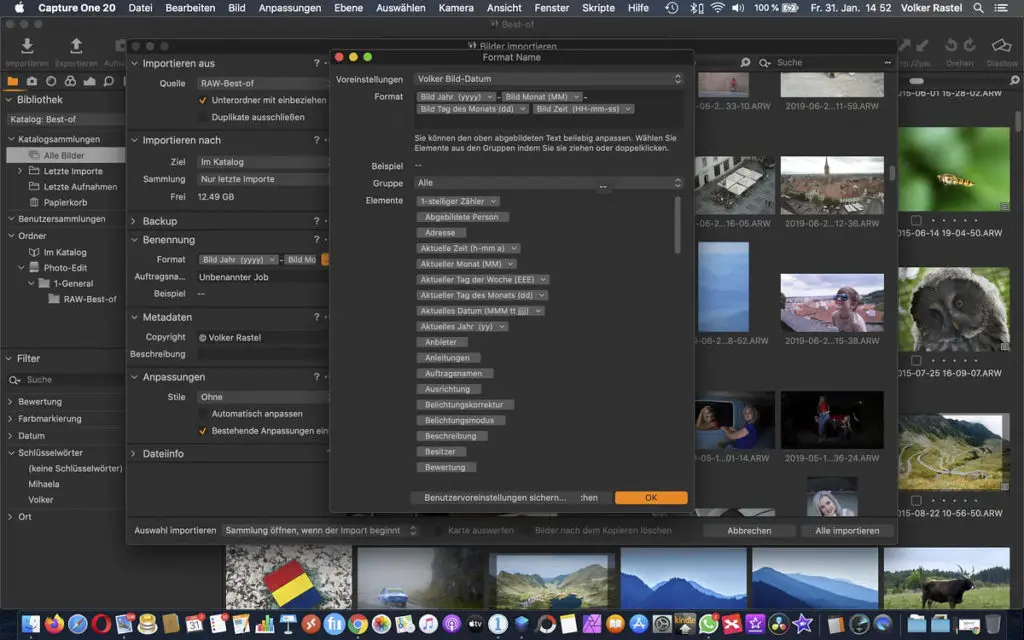
Task: Click the Wi-Fi menu bar icon
Action: [718, 8]
